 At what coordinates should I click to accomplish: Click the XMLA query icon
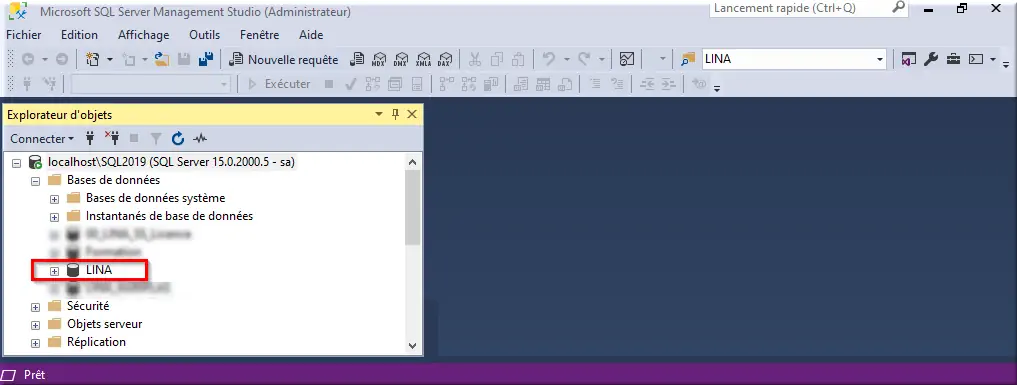pos(423,60)
